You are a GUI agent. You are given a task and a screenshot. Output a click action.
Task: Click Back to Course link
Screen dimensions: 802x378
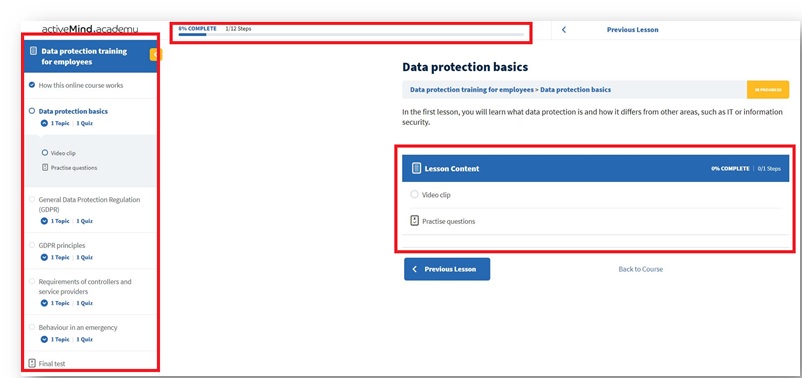tap(640, 269)
